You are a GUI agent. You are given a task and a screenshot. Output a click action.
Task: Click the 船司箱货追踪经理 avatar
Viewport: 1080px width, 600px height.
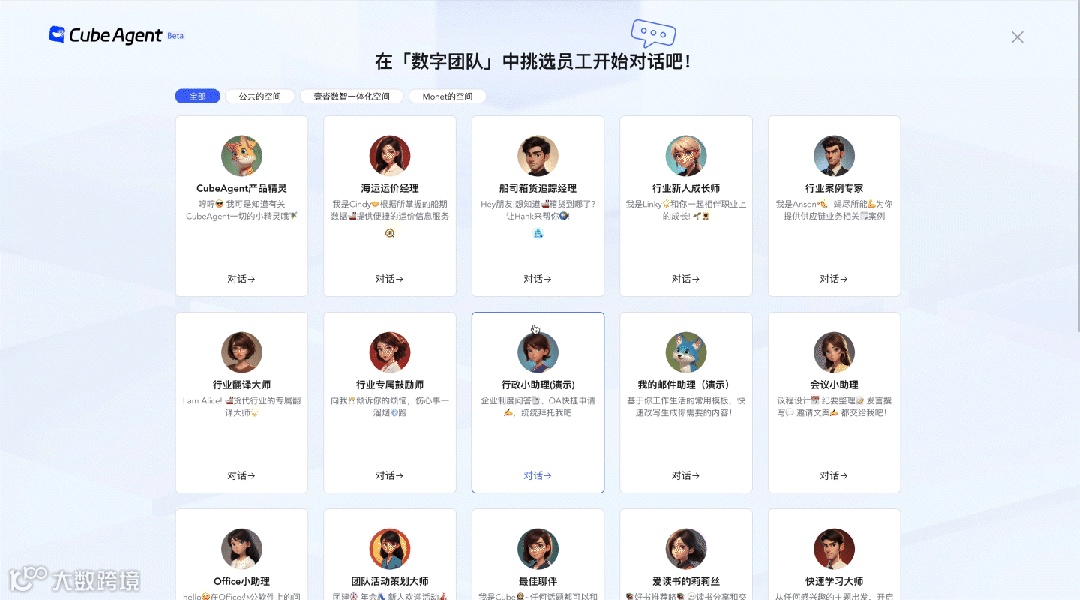[x=538, y=156]
